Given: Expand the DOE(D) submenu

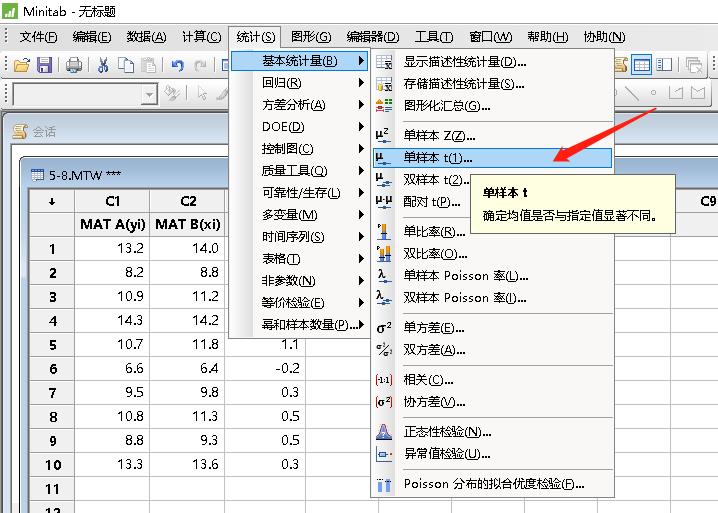Looking at the screenshot, I should click(298, 127).
